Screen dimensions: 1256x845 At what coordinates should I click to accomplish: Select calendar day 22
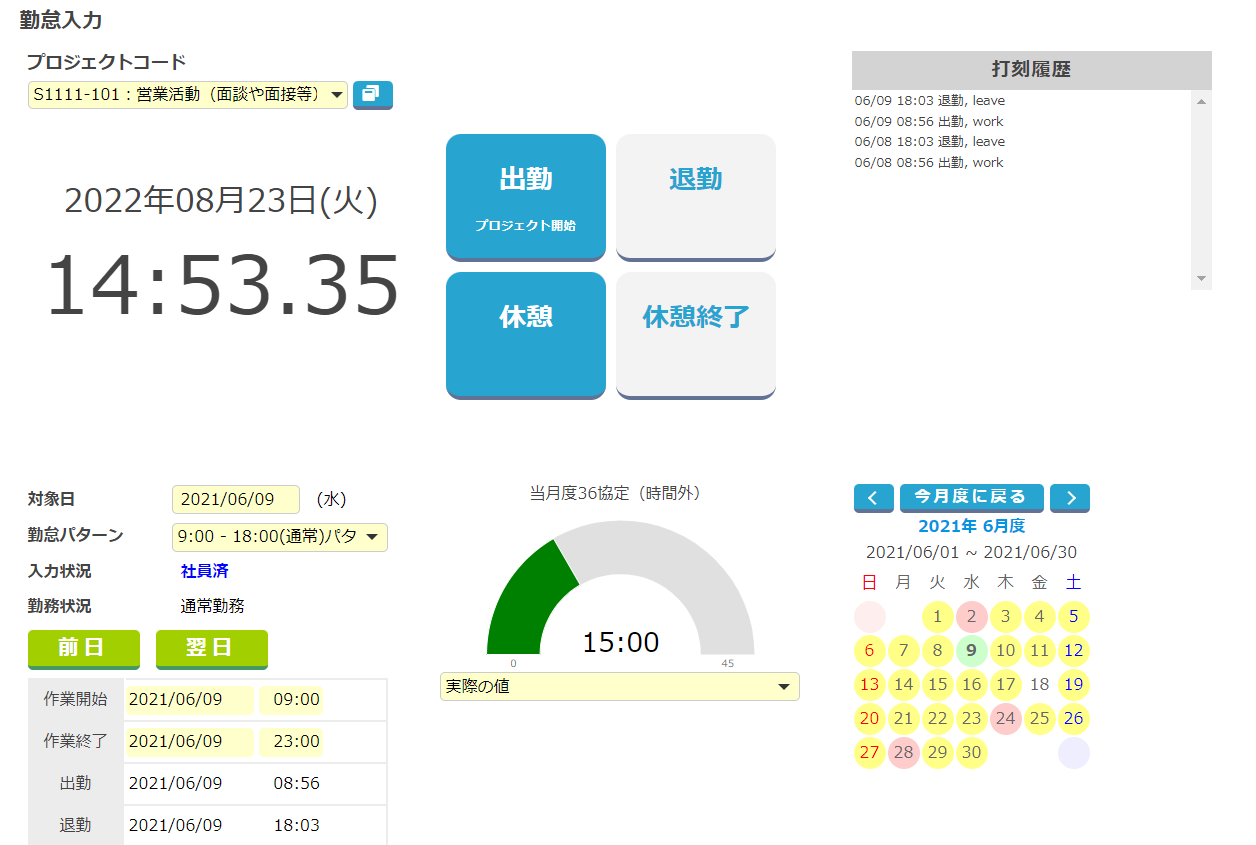click(x=938, y=719)
